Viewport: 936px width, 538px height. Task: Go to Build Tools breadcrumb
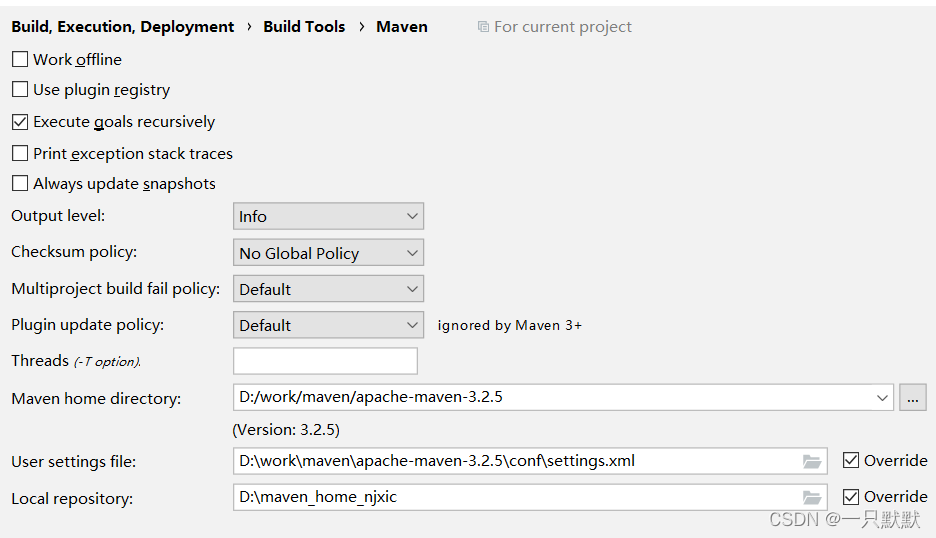304,27
